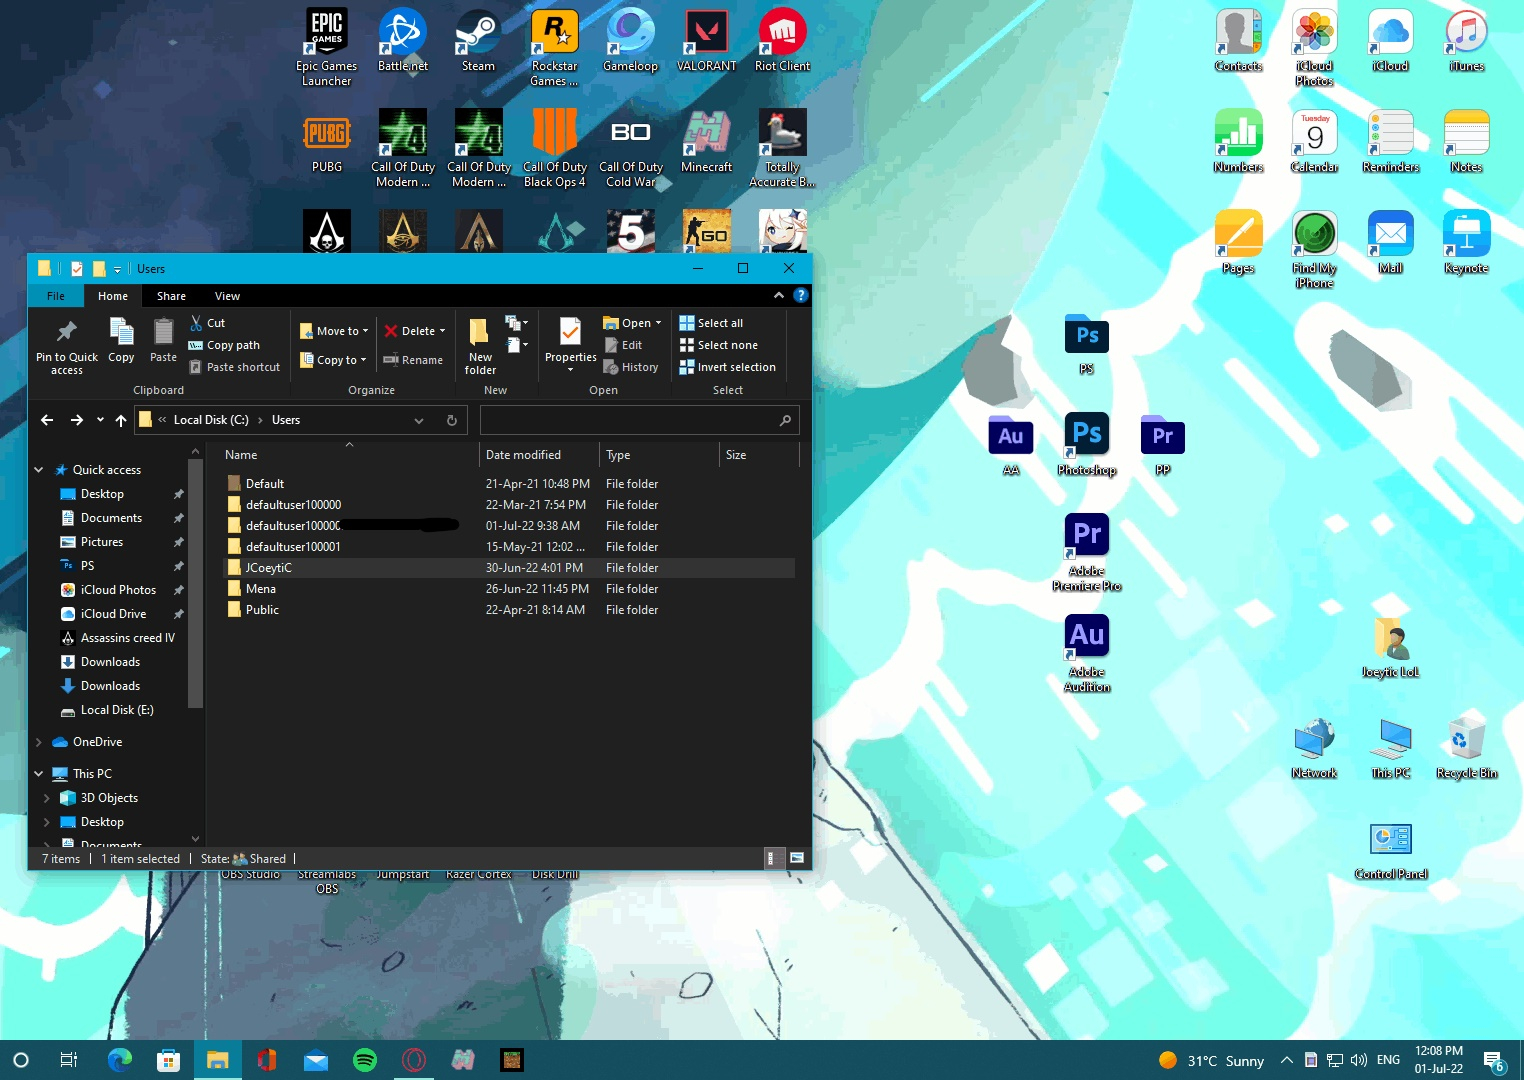
Task: Select the iTunes desktop icon
Action: (x=1467, y=40)
